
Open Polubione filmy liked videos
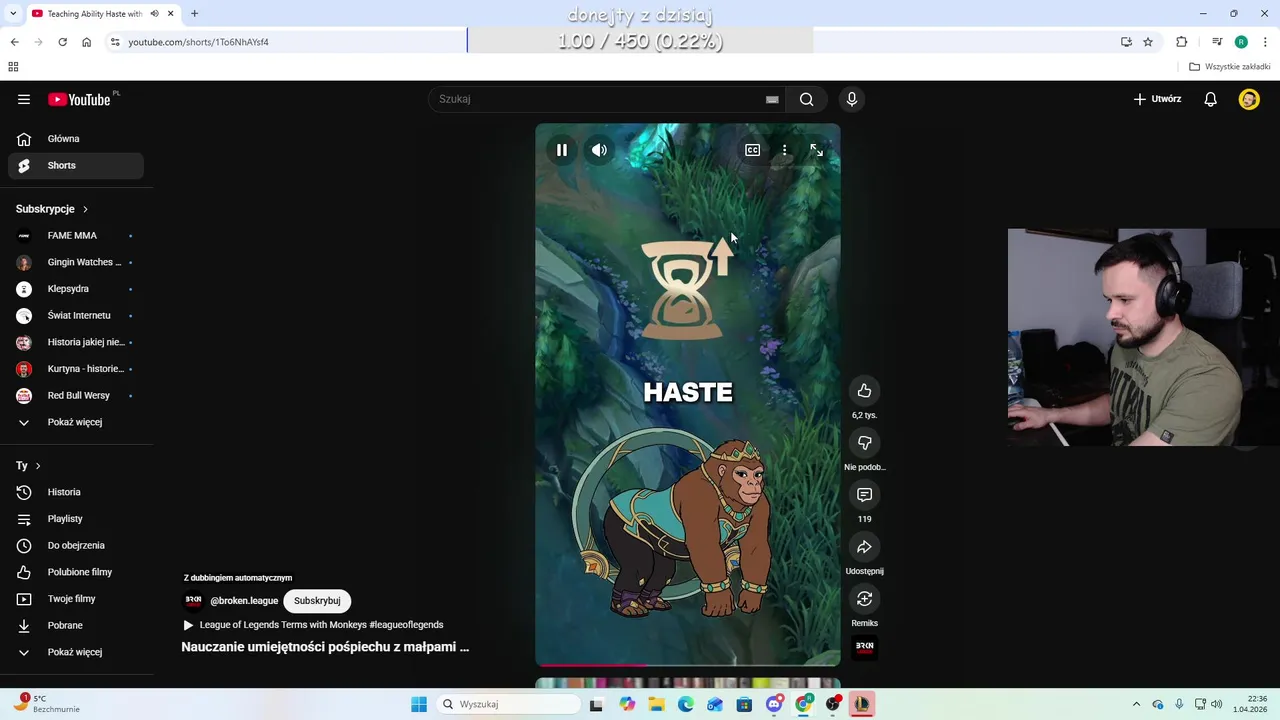click(x=76, y=572)
